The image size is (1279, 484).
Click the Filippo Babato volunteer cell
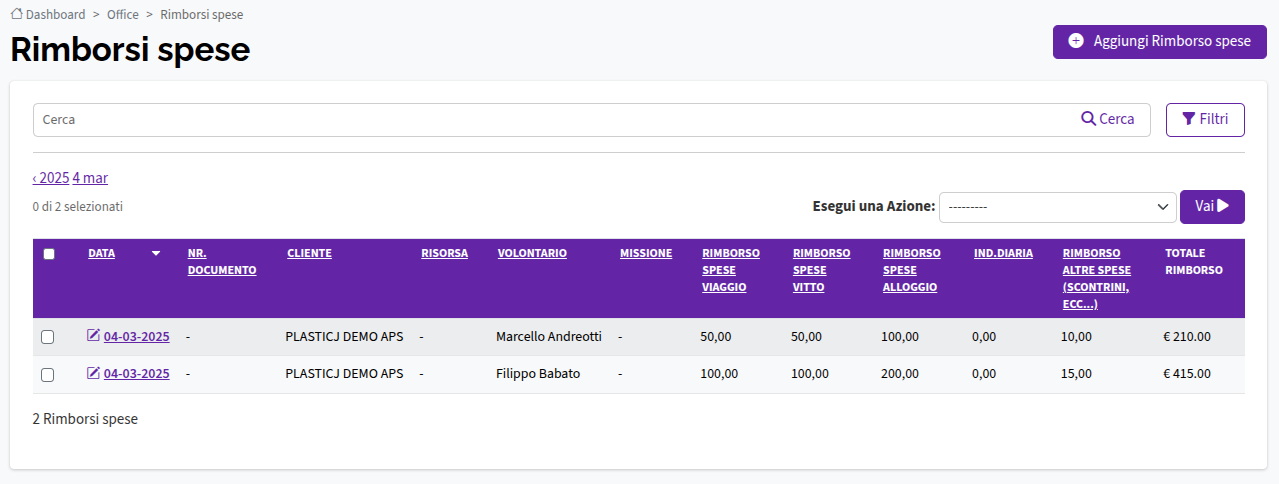click(538, 374)
